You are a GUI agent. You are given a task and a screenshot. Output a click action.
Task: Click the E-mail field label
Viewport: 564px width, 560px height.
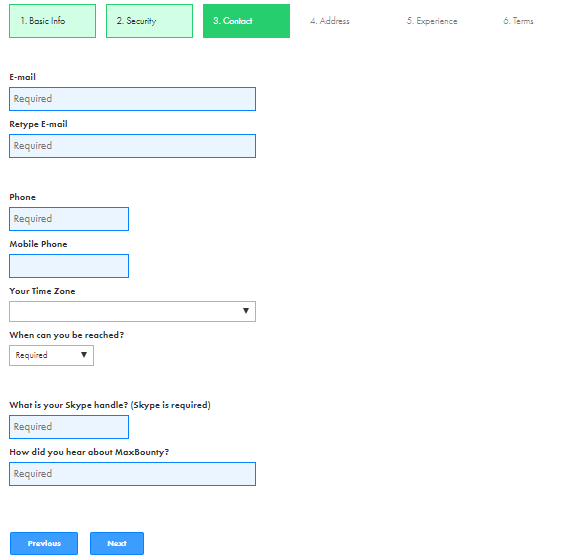[22, 77]
